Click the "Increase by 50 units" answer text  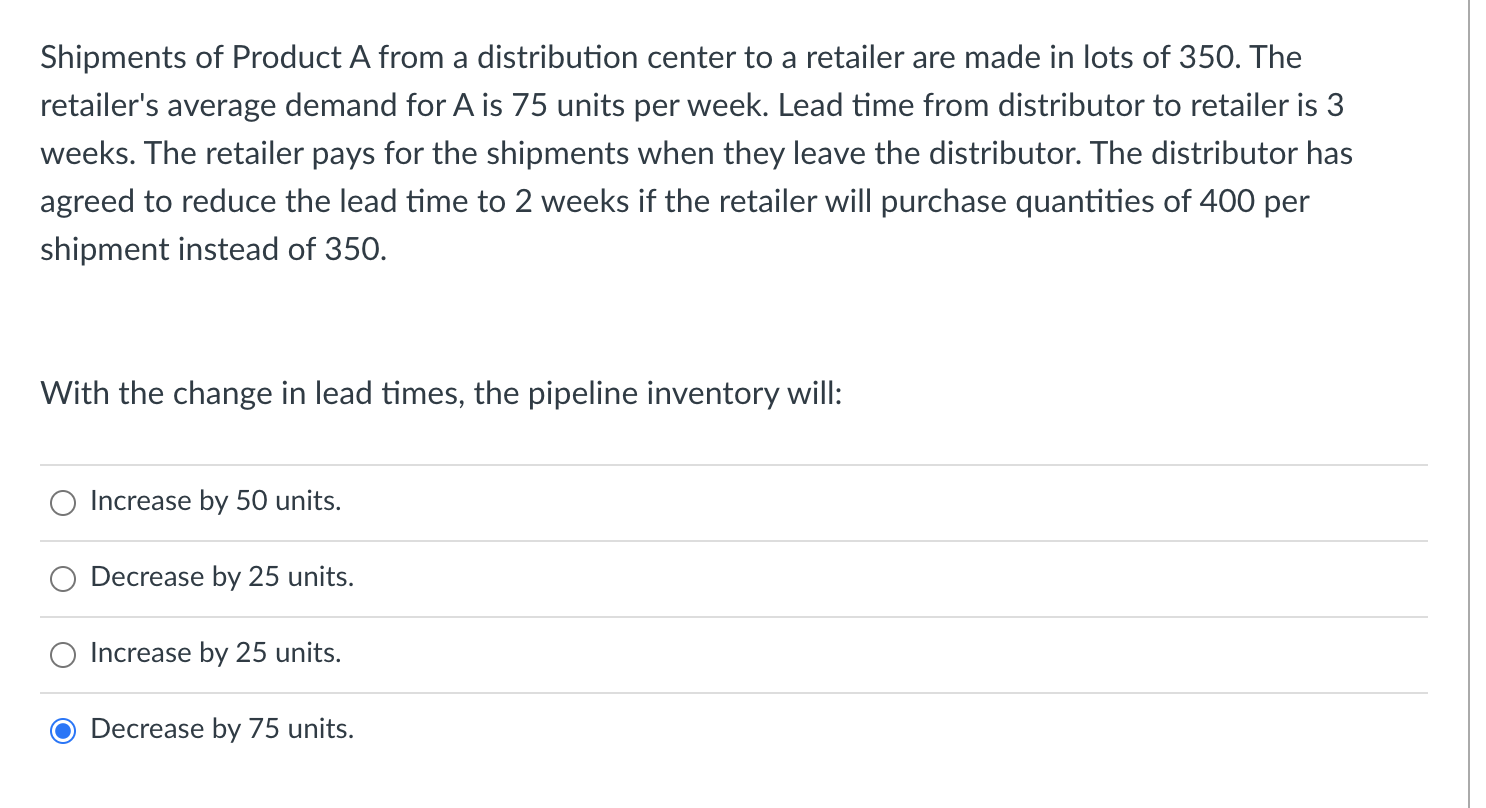(x=215, y=502)
